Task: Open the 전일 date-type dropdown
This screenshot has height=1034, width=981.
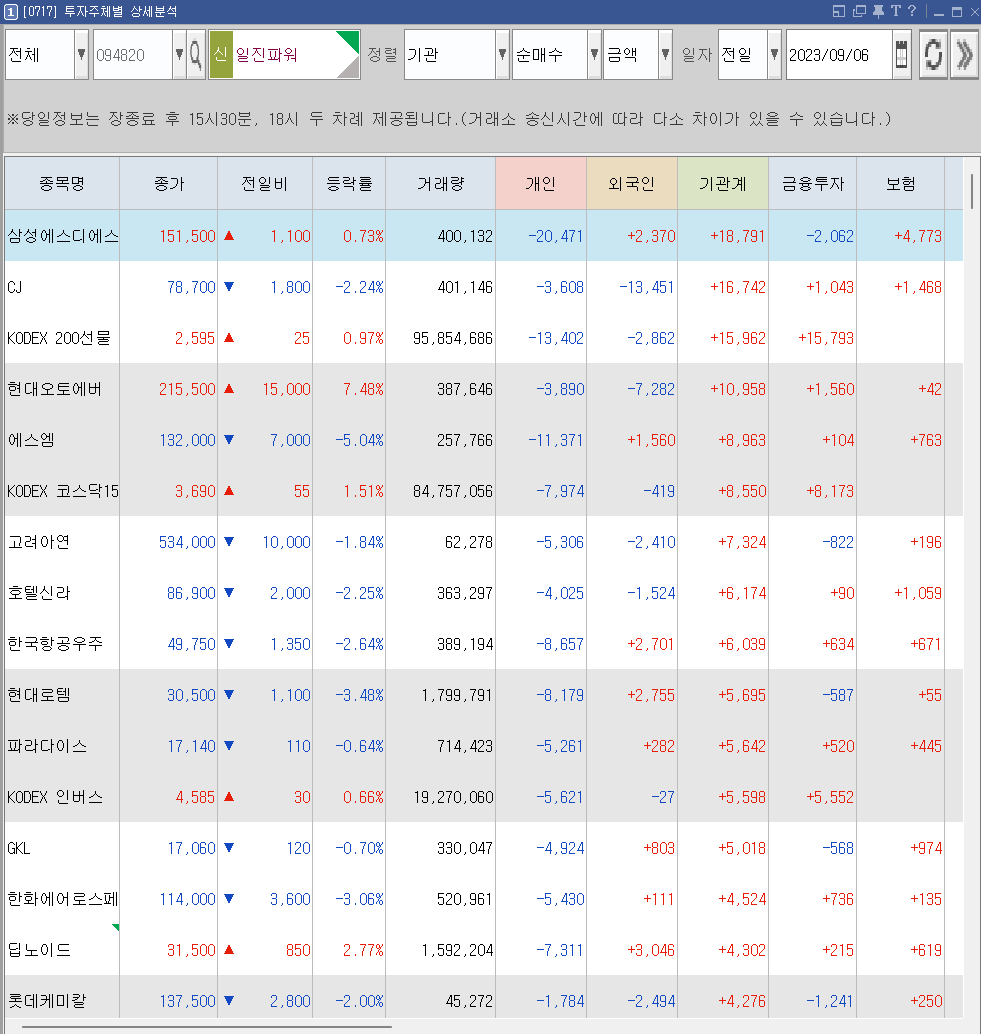Action: [x=775, y=55]
